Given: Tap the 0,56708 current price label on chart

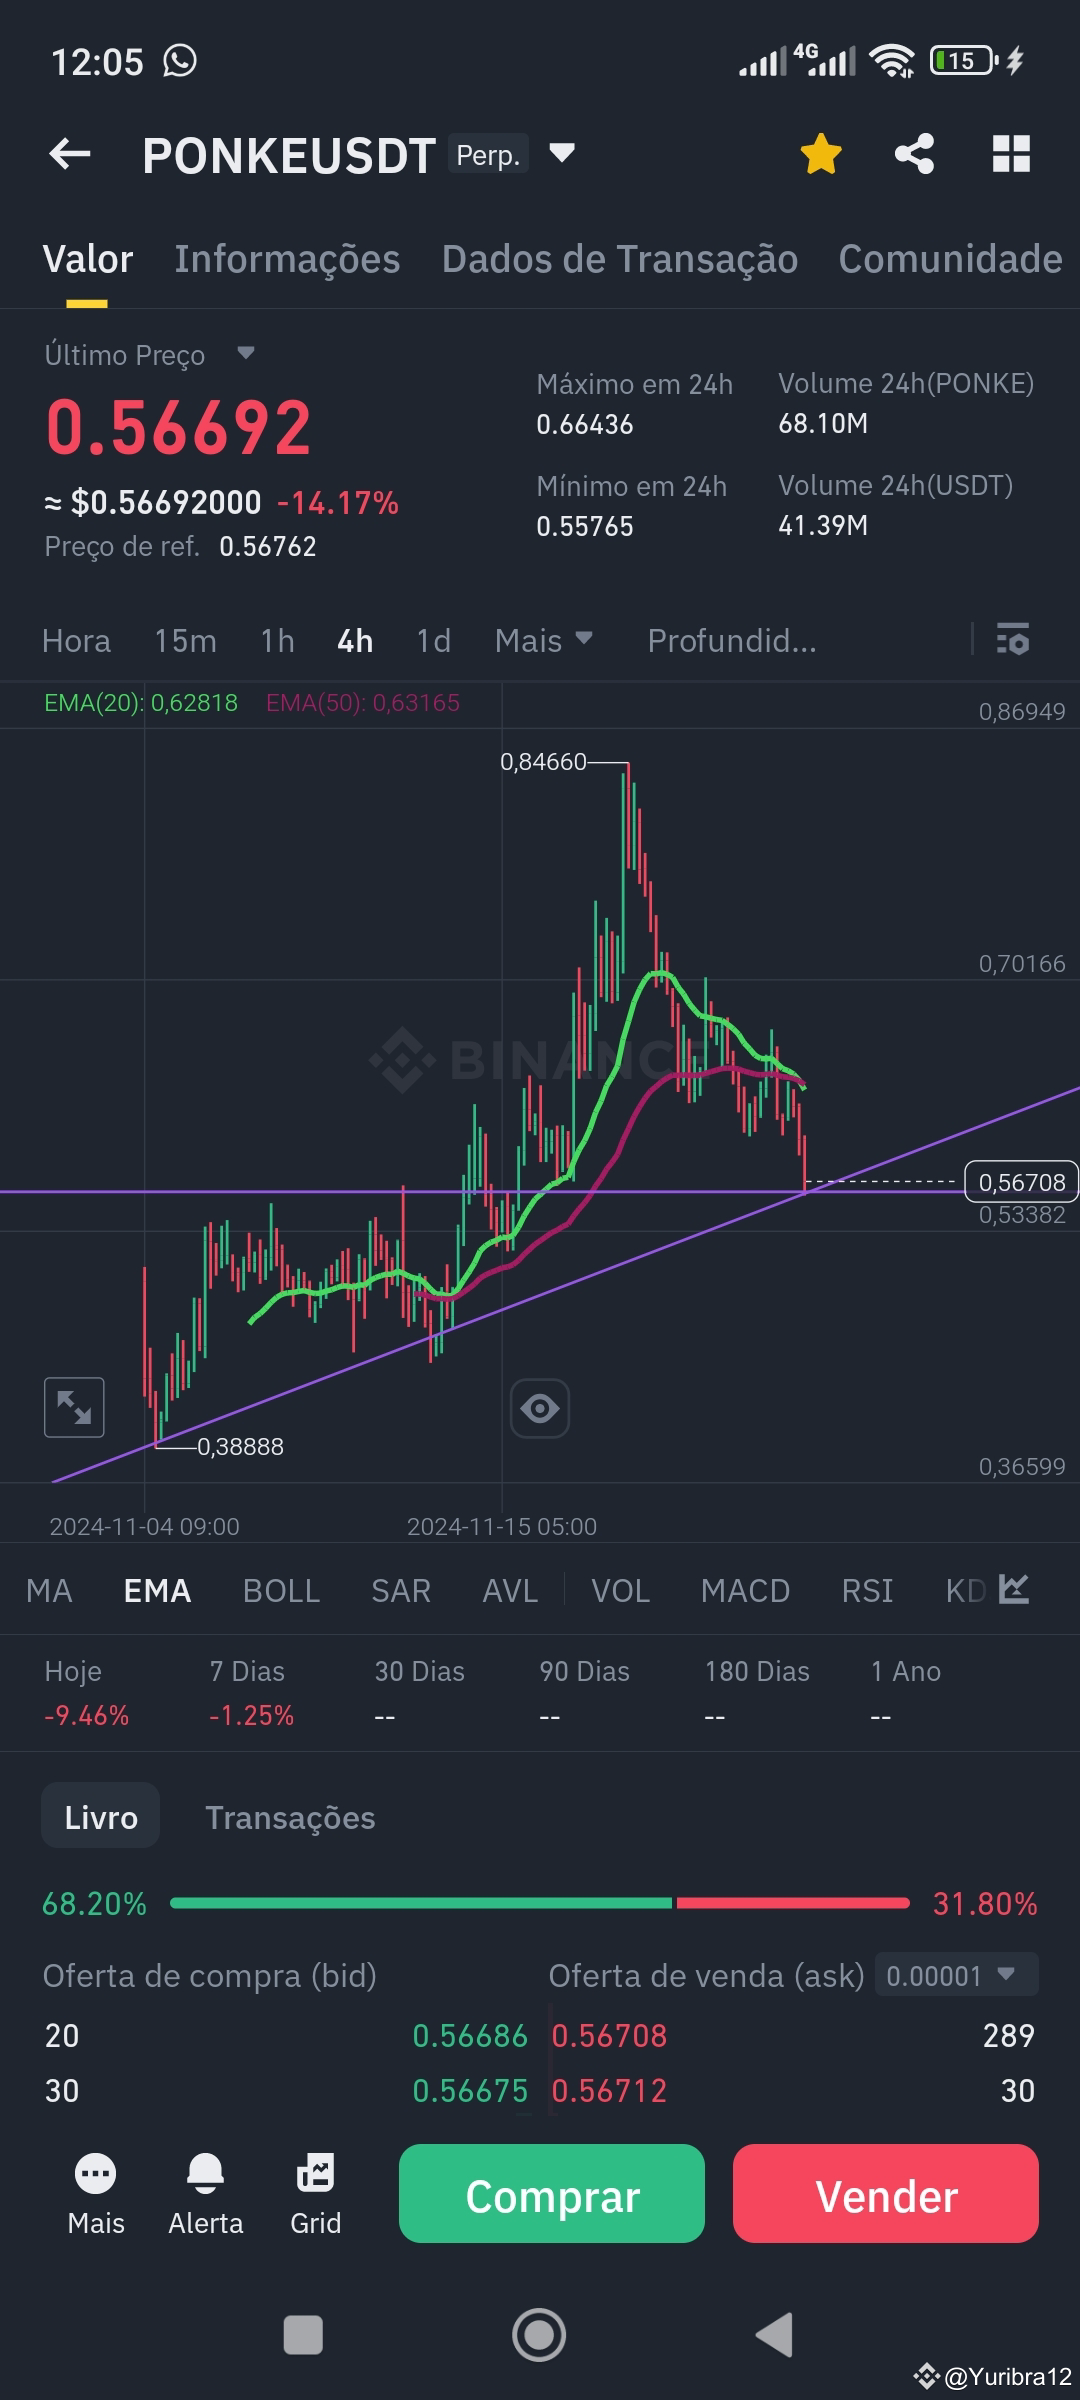Looking at the screenshot, I should [x=1021, y=1182].
